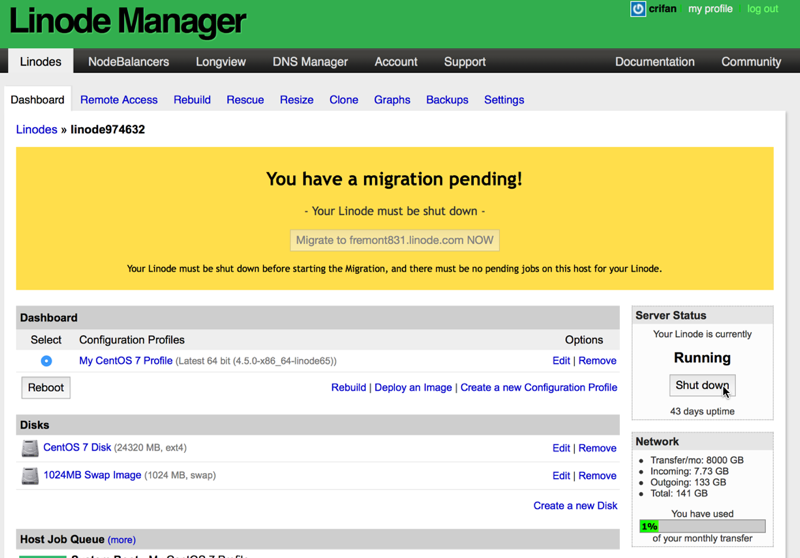Open the Support tab

465,62
